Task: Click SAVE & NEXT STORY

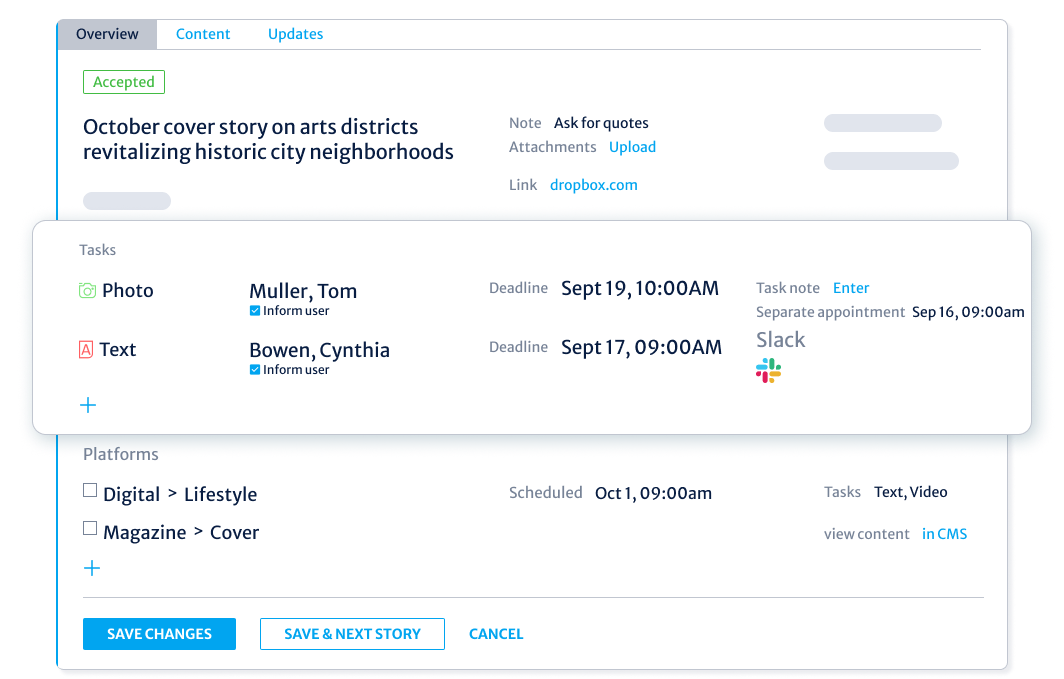Action: click(x=352, y=633)
